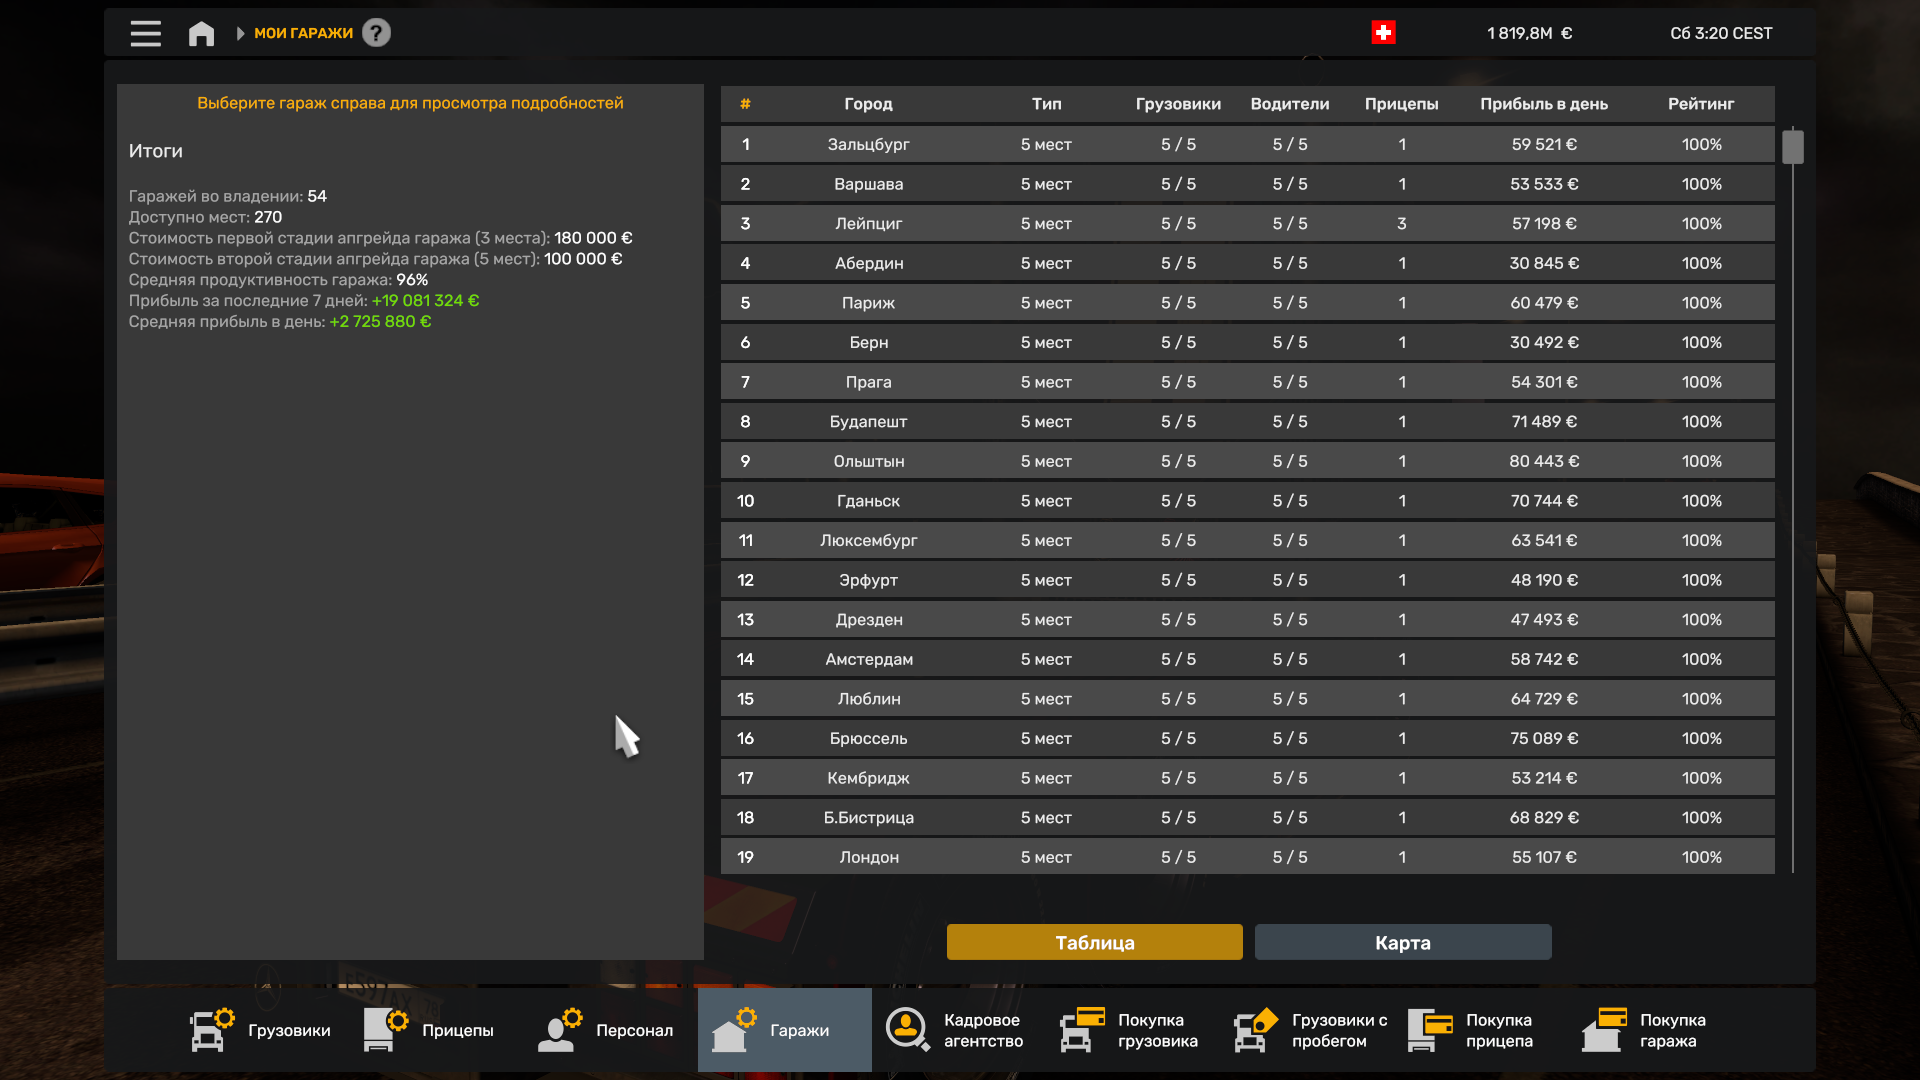Click Лейпциг trailer count 3

(x=1401, y=223)
